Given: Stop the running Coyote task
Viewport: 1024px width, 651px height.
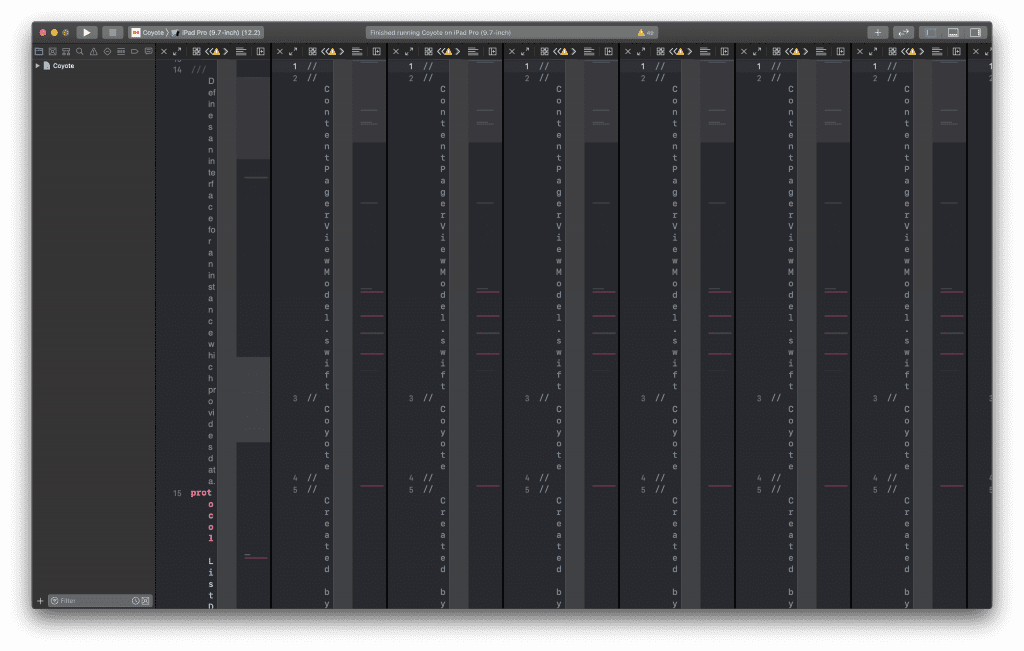Looking at the screenshot, I should point(112,32).
